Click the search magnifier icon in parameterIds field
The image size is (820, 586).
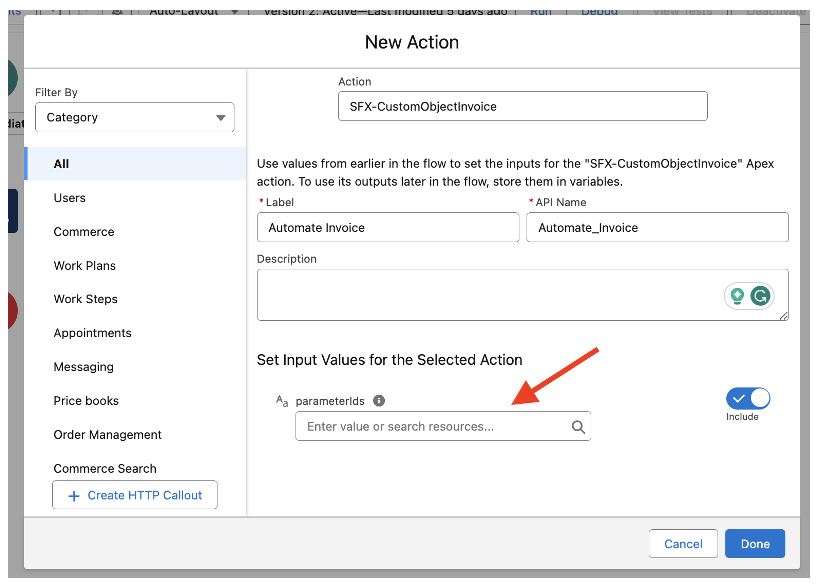tap(578, 427)
